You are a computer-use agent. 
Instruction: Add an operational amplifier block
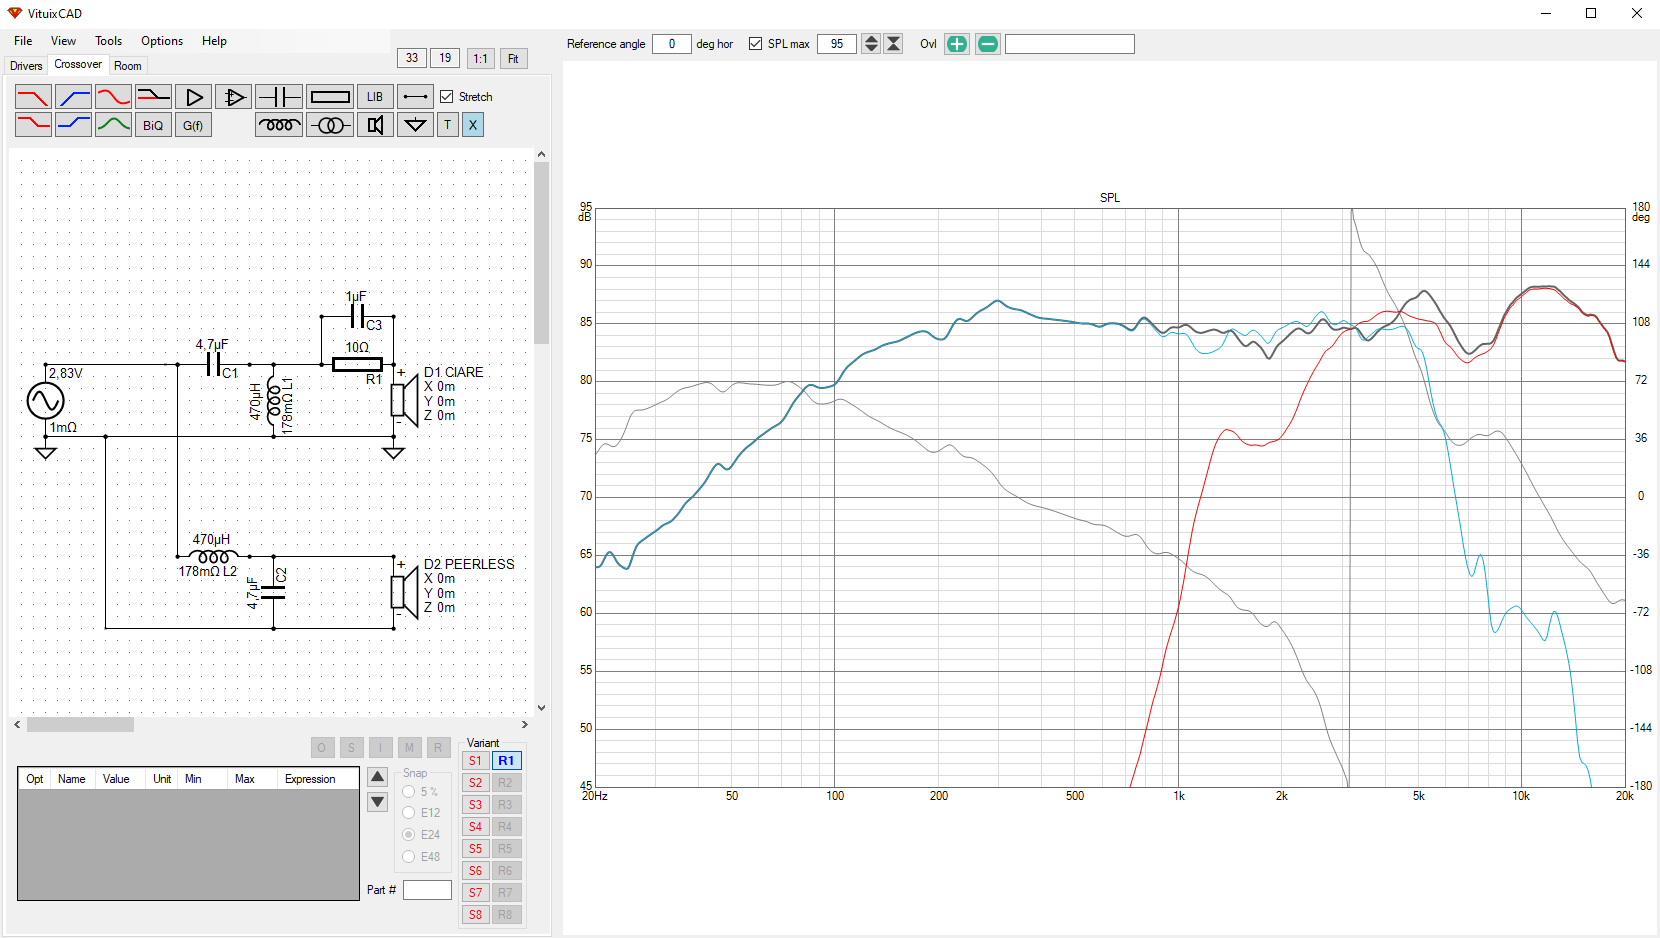pyautogui.click(x=233, y=97)
